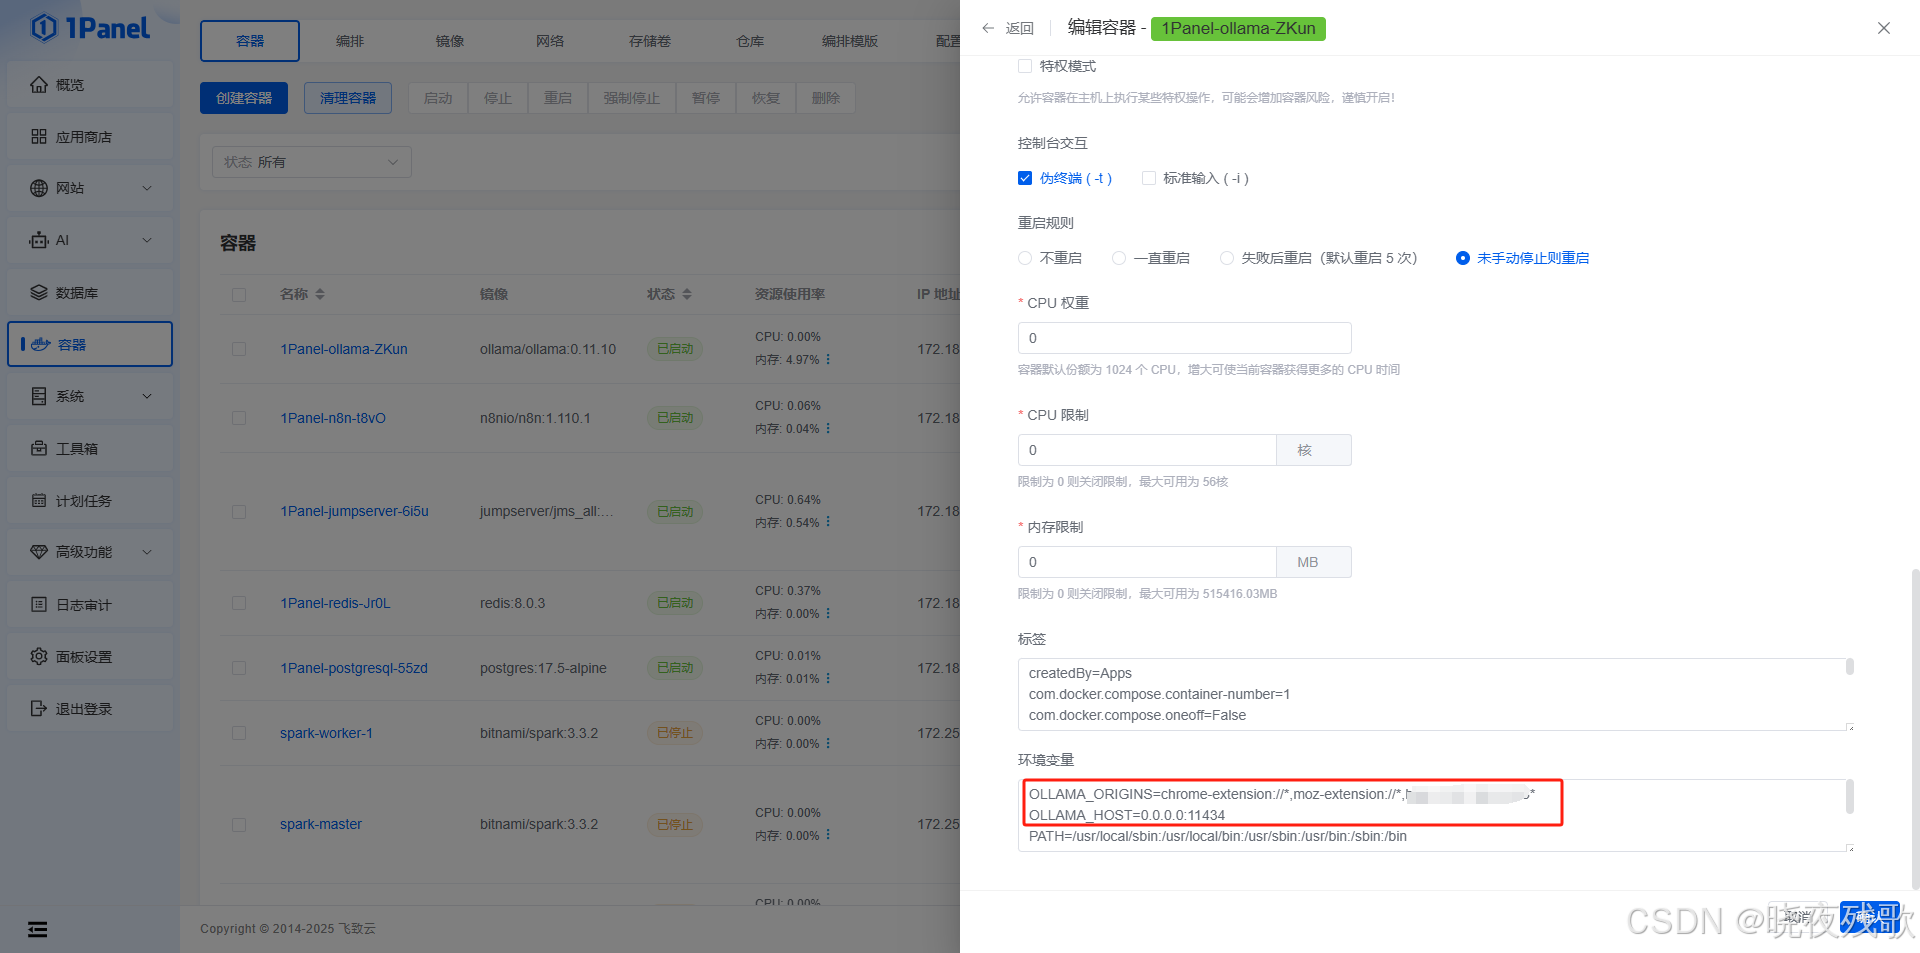Open the 工具箱 toolbox section
Viewport: 1920px width, 953px height.
[x=73, y=448]
